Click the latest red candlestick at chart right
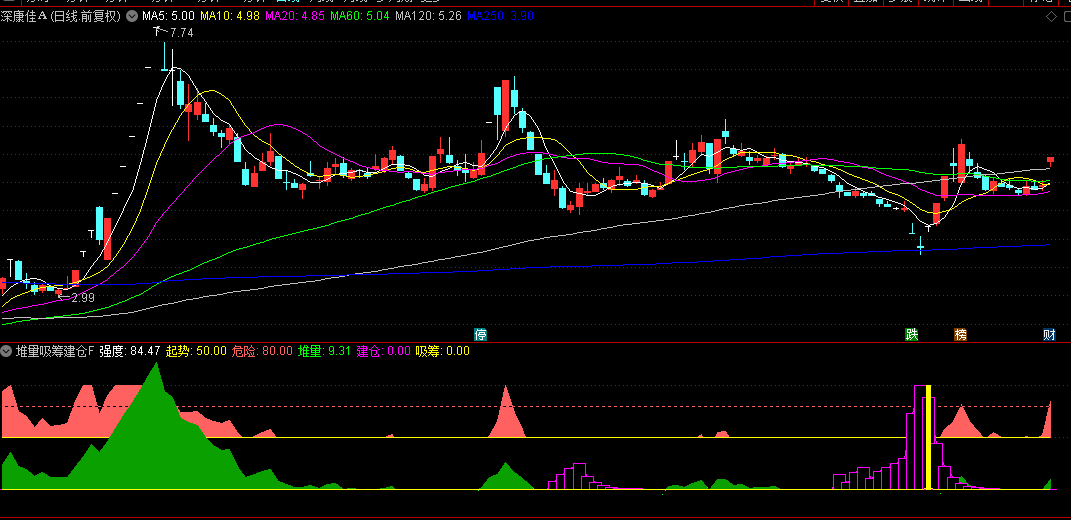 pyautogui.click(x=1051, y=160)
